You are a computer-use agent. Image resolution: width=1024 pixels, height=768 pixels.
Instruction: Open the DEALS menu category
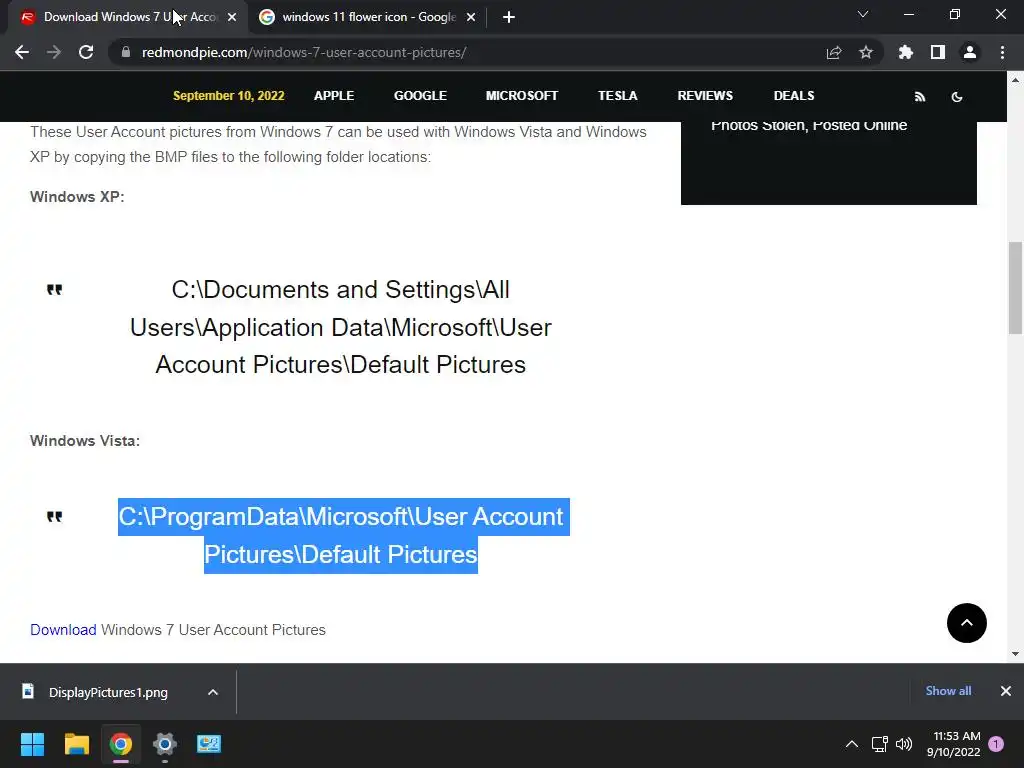click(793, 95)
